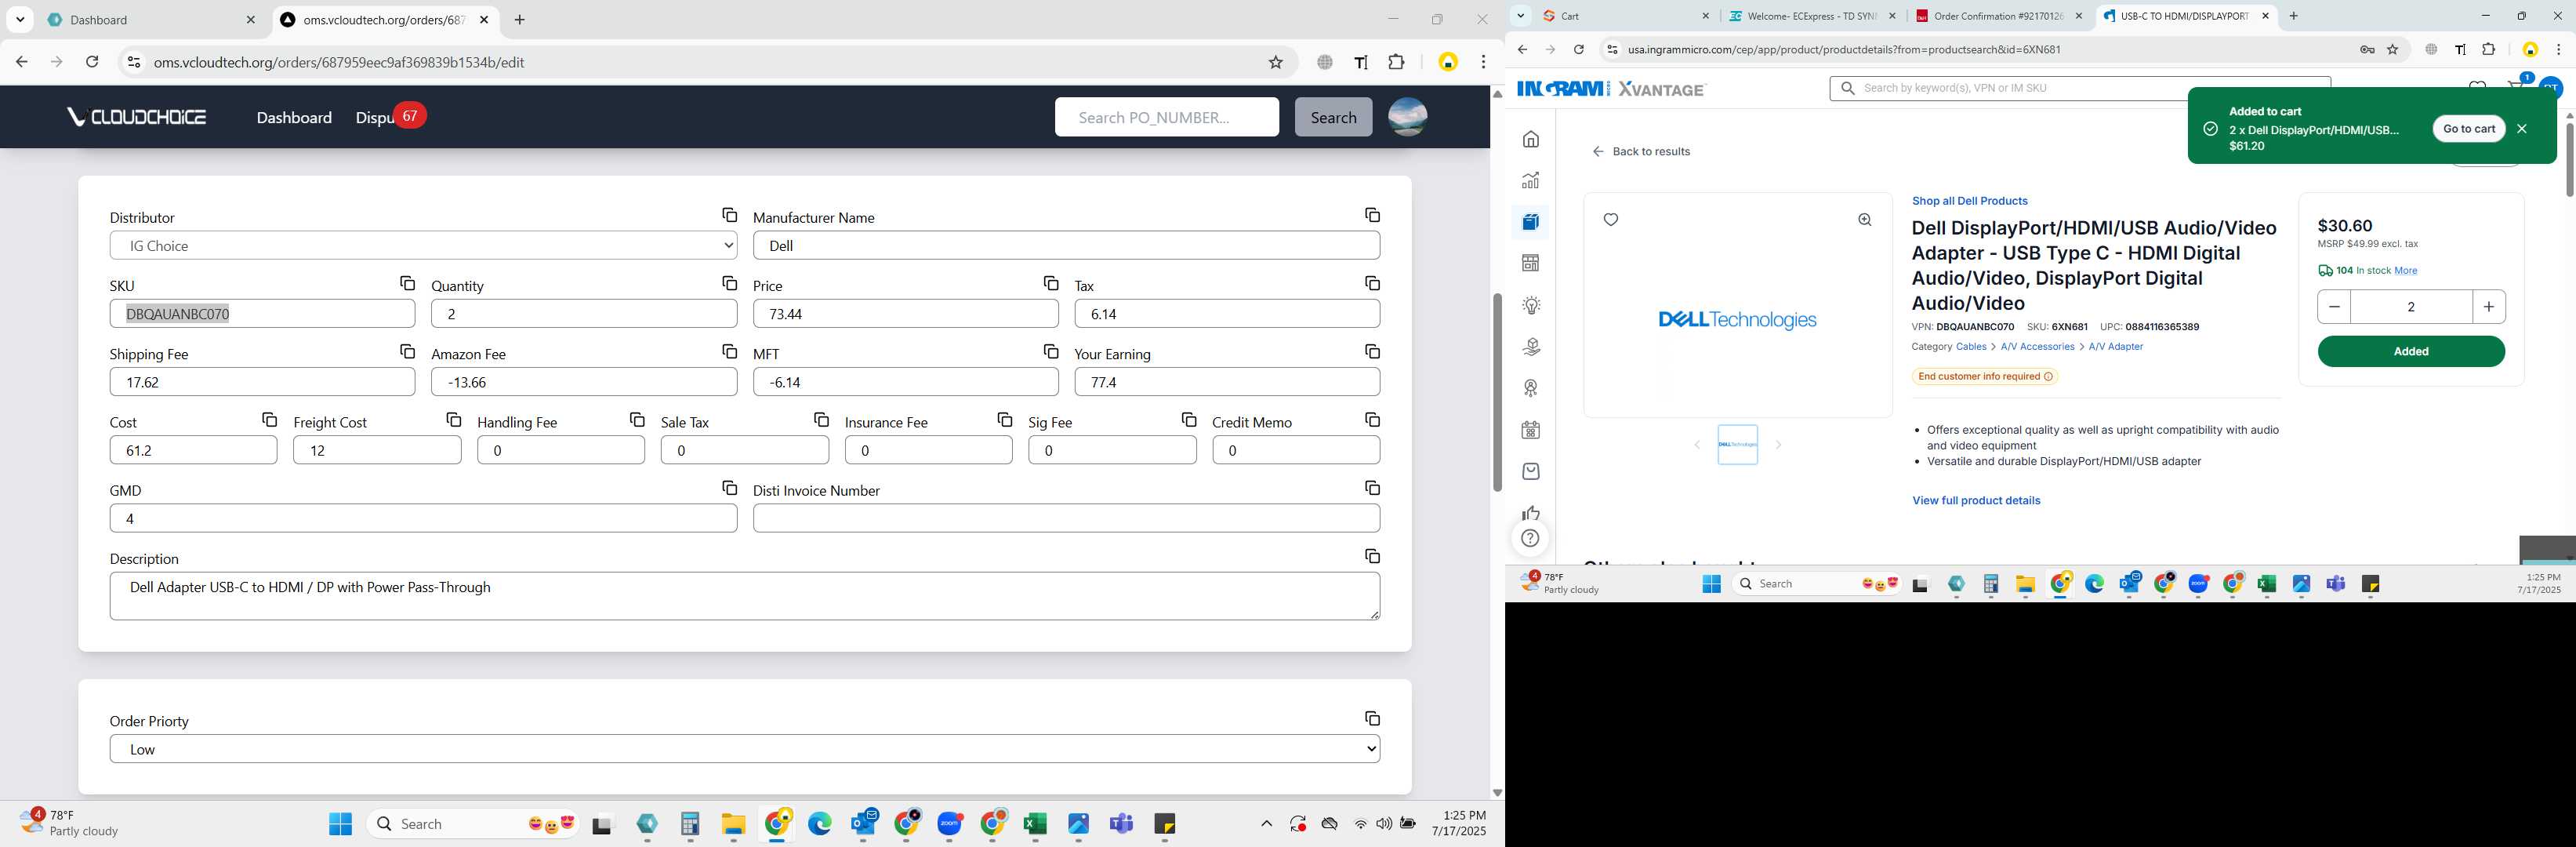Screen dimensions: 2576x847
Task: Copy the Freight Cost value
Action: (x=453, y=419)
